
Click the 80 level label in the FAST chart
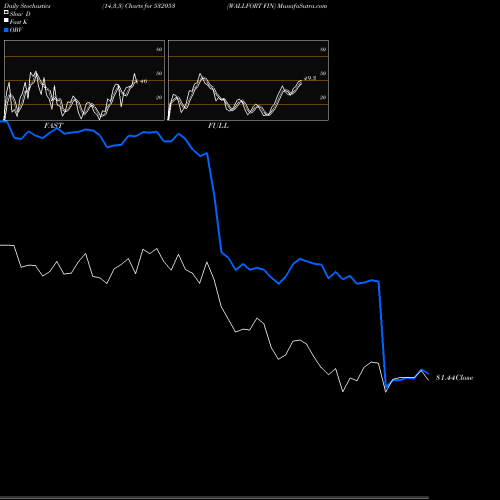(x=159, y=49)
